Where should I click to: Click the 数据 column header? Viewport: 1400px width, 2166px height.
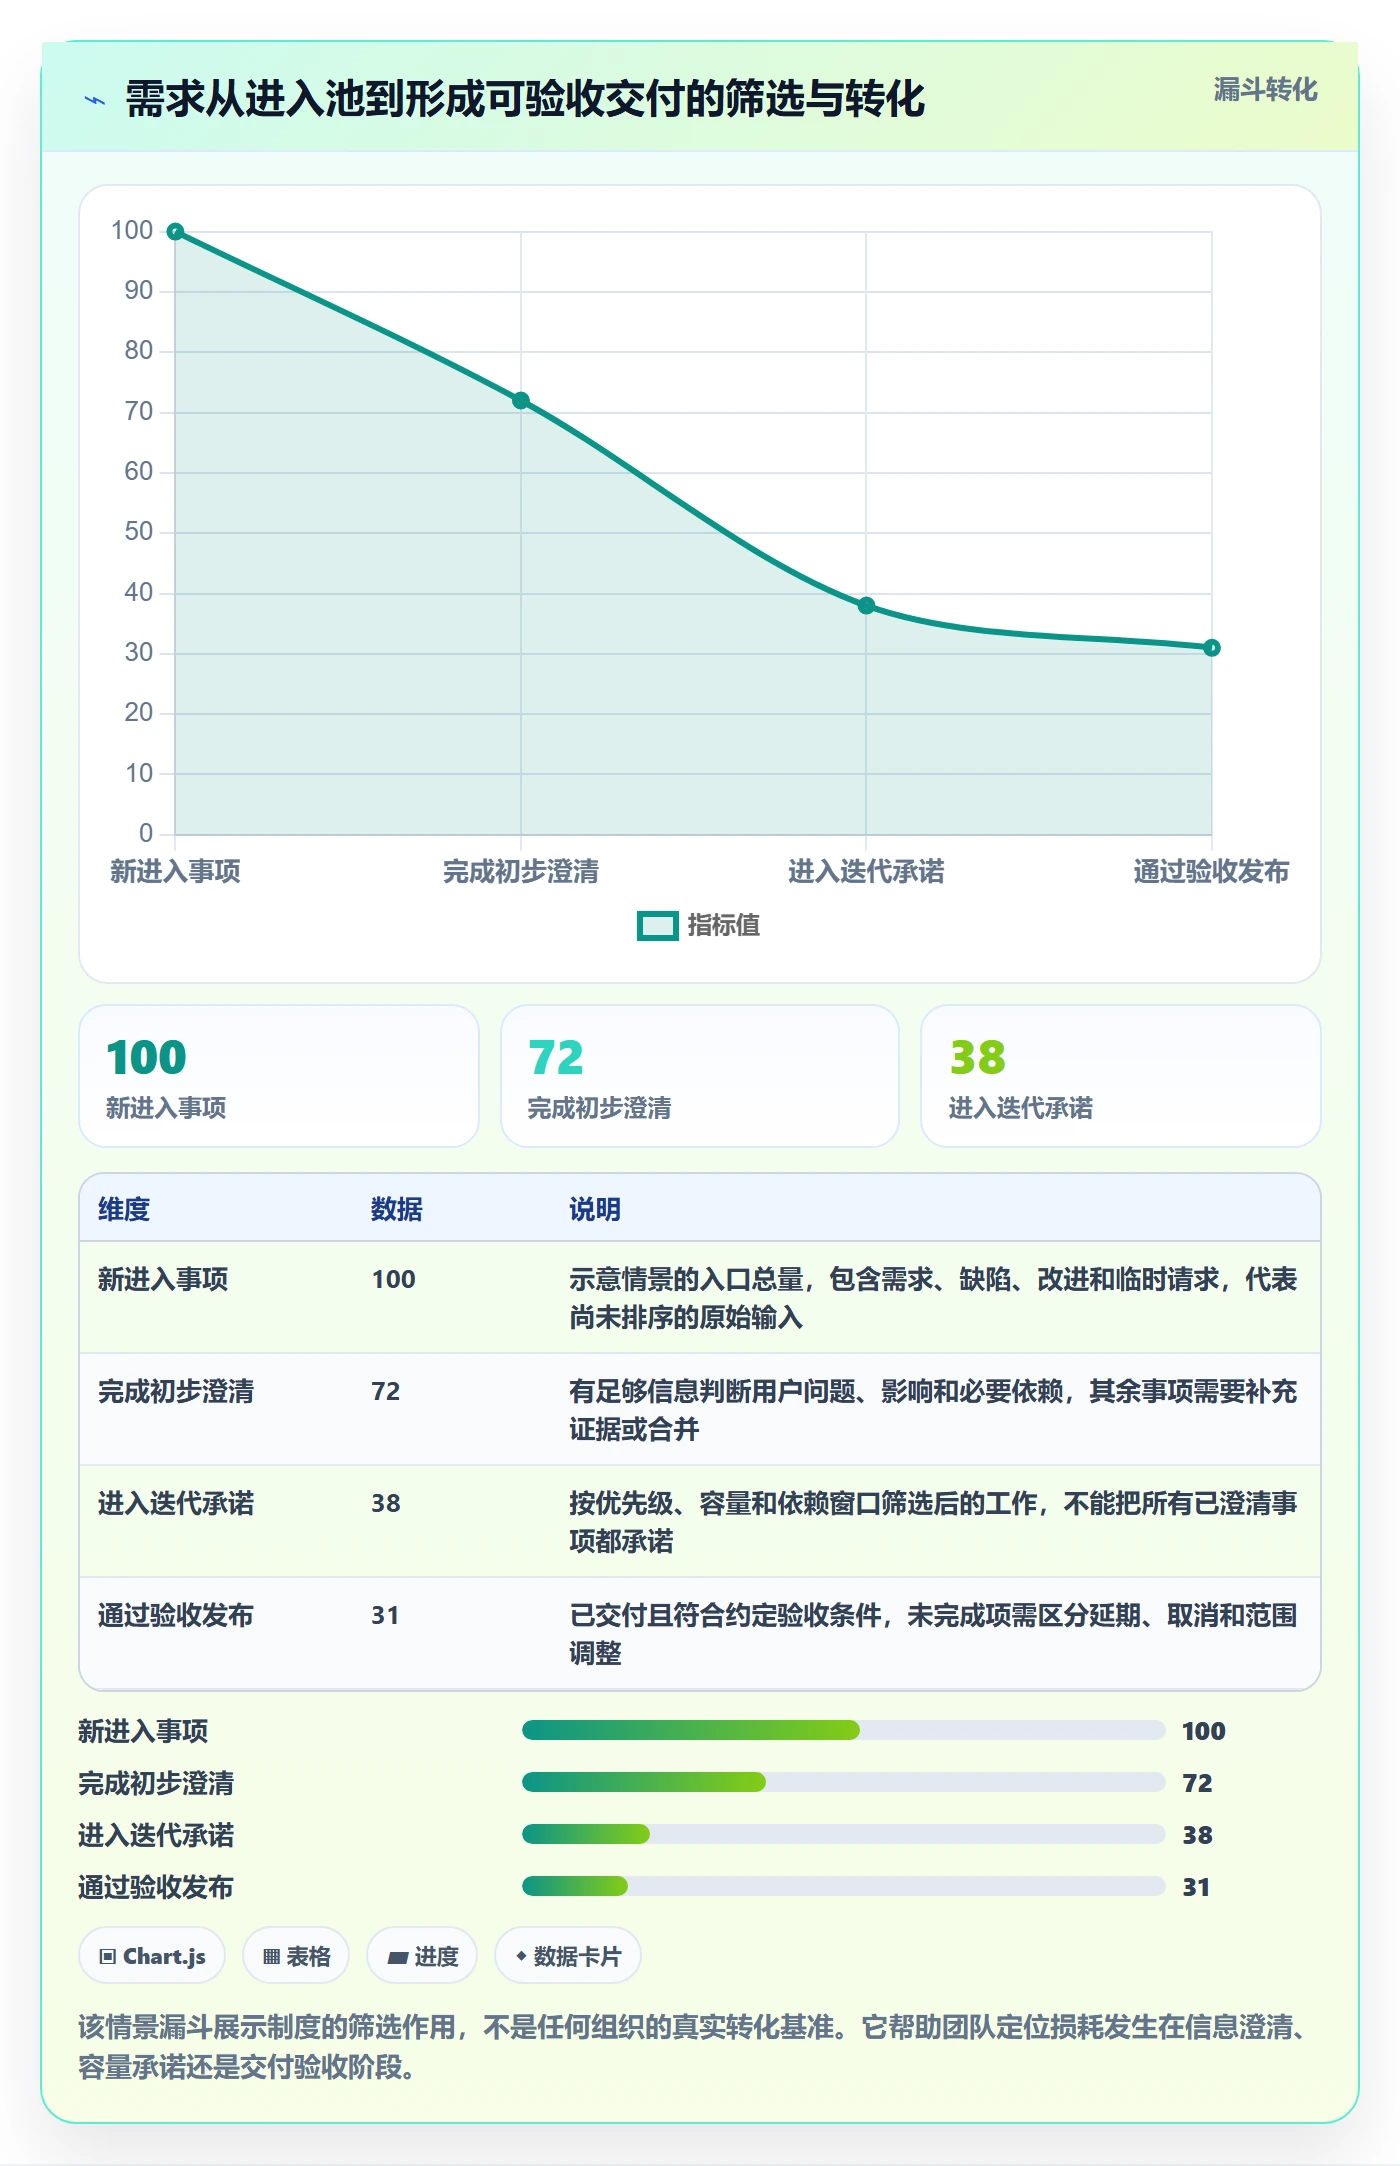pos(397,1209)
